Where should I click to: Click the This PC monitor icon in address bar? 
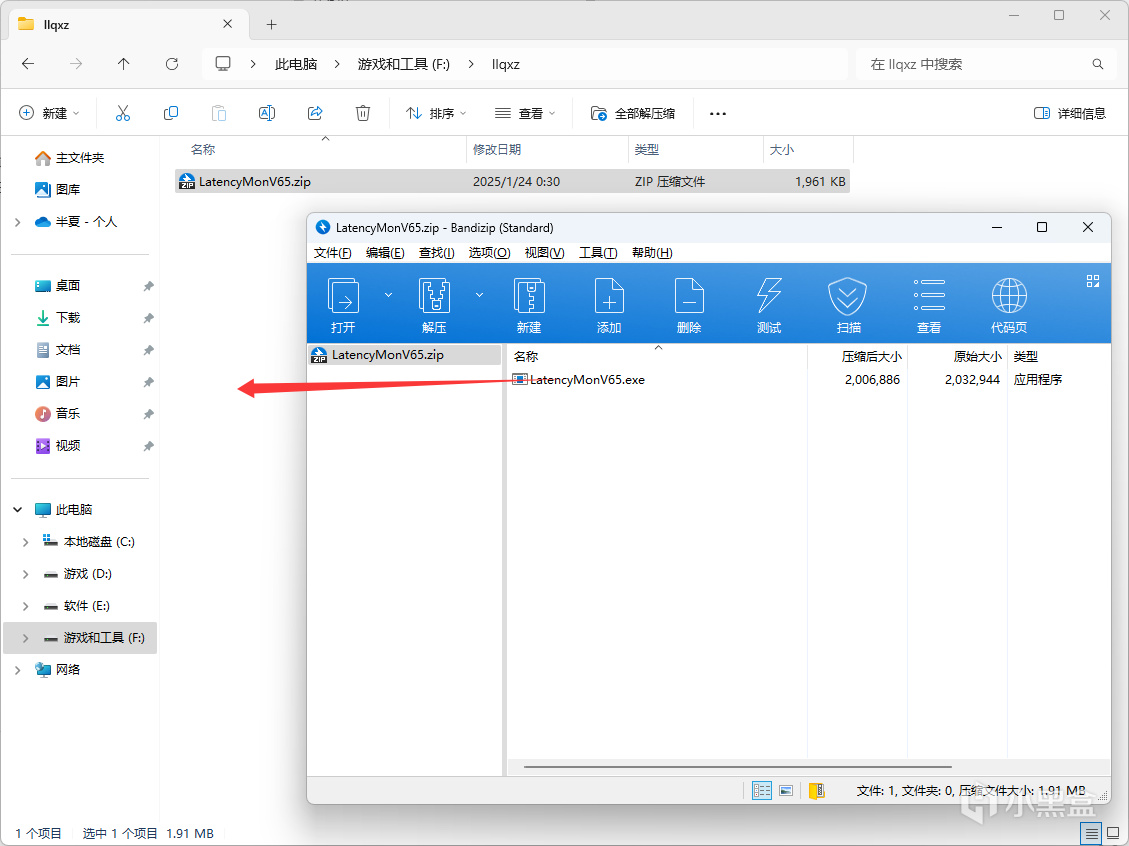[x=223, y=64]
